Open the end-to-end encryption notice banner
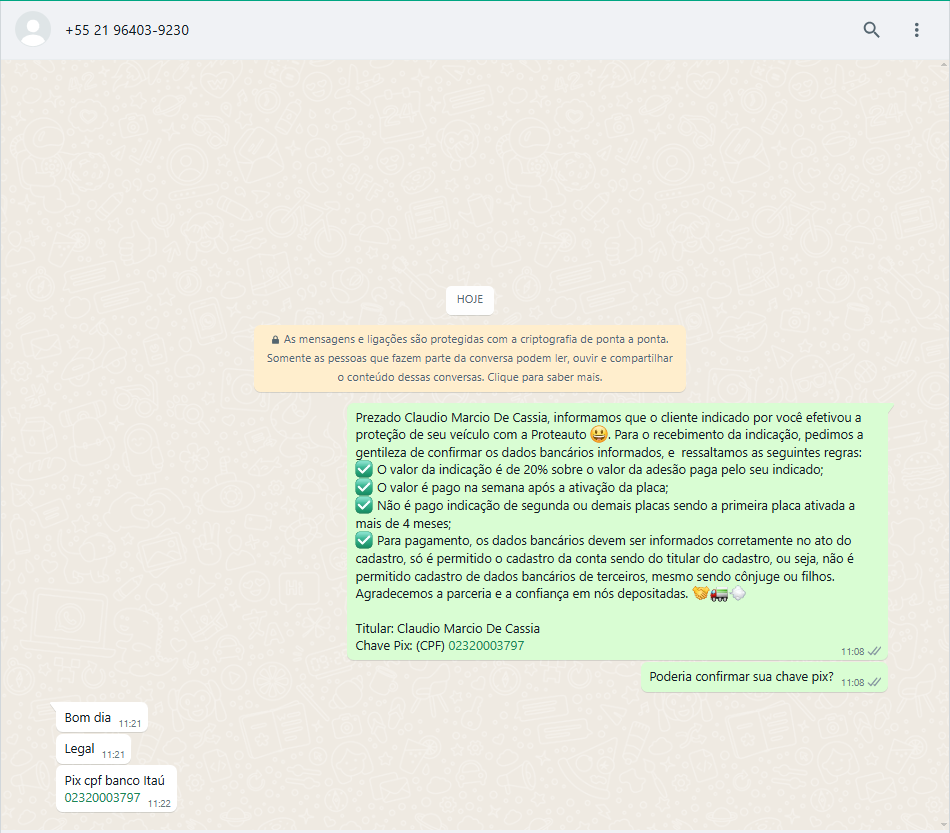The width and height of the screenshot is (950, 833). click(469, 358)
